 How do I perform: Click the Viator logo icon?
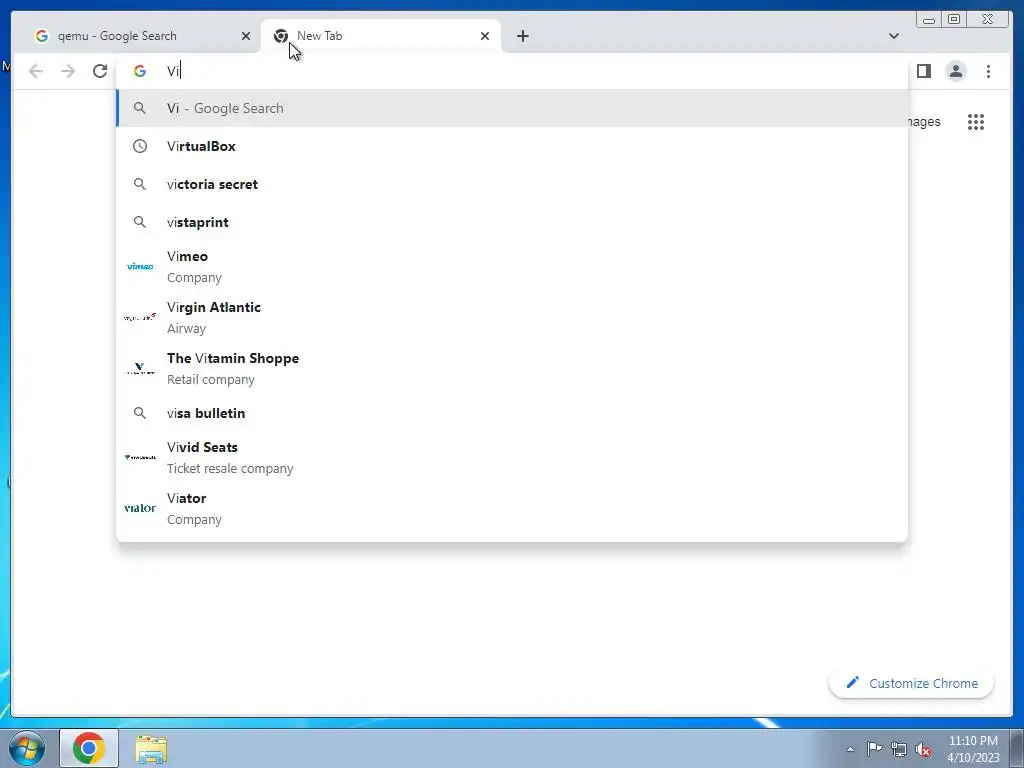140,508
